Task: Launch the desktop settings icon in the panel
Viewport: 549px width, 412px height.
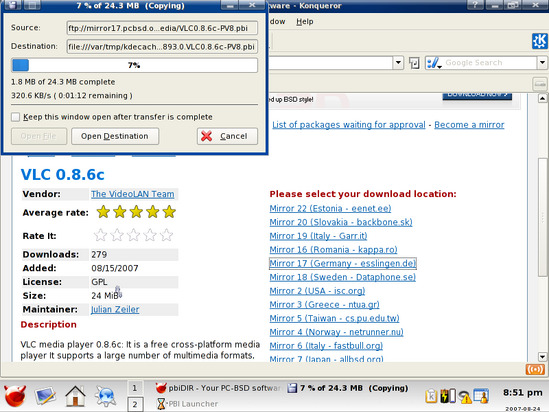Action: click(45, 396)
